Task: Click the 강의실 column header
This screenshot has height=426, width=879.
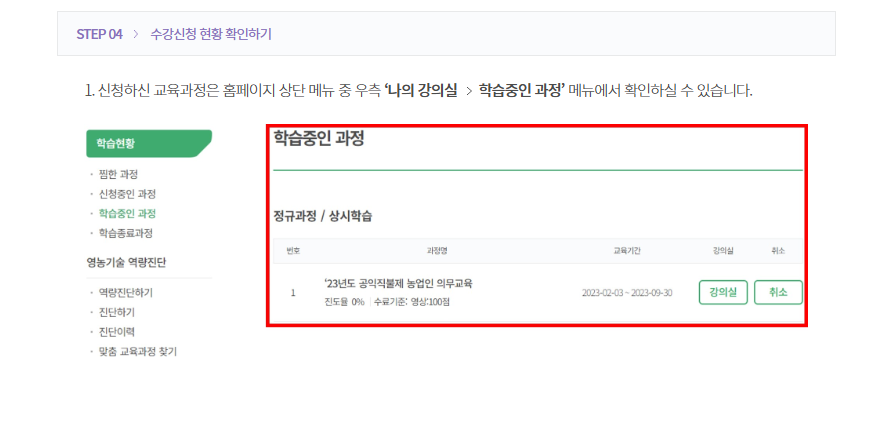Action: 723,251
